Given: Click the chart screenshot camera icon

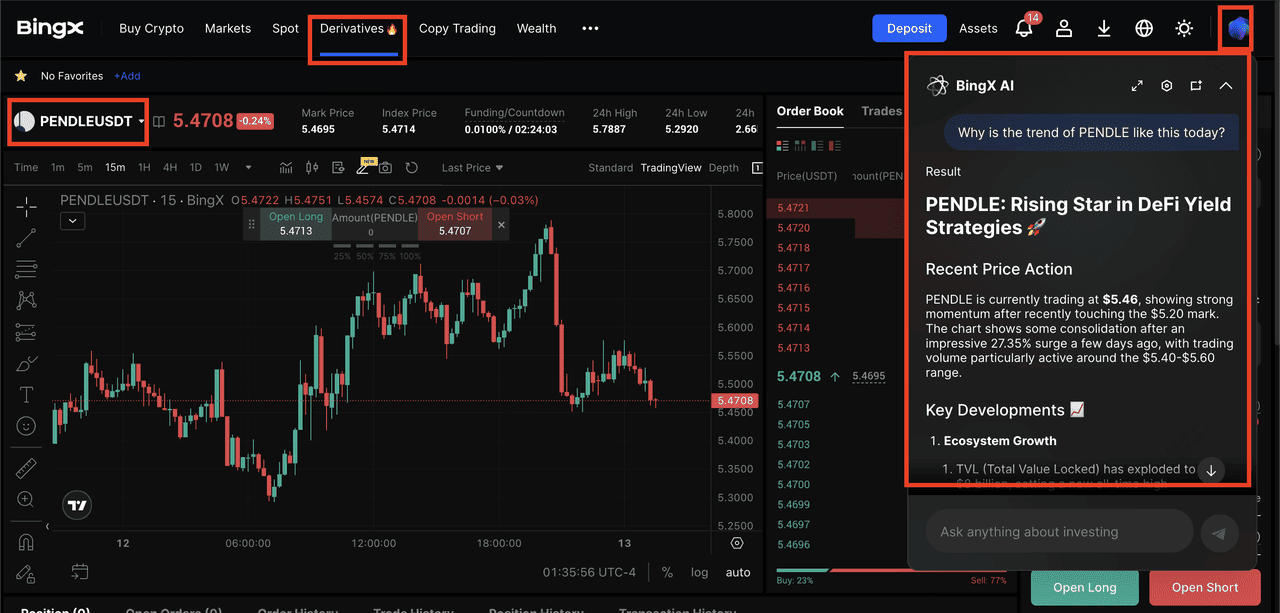Looking at the screenshot, I should point(386,167).
